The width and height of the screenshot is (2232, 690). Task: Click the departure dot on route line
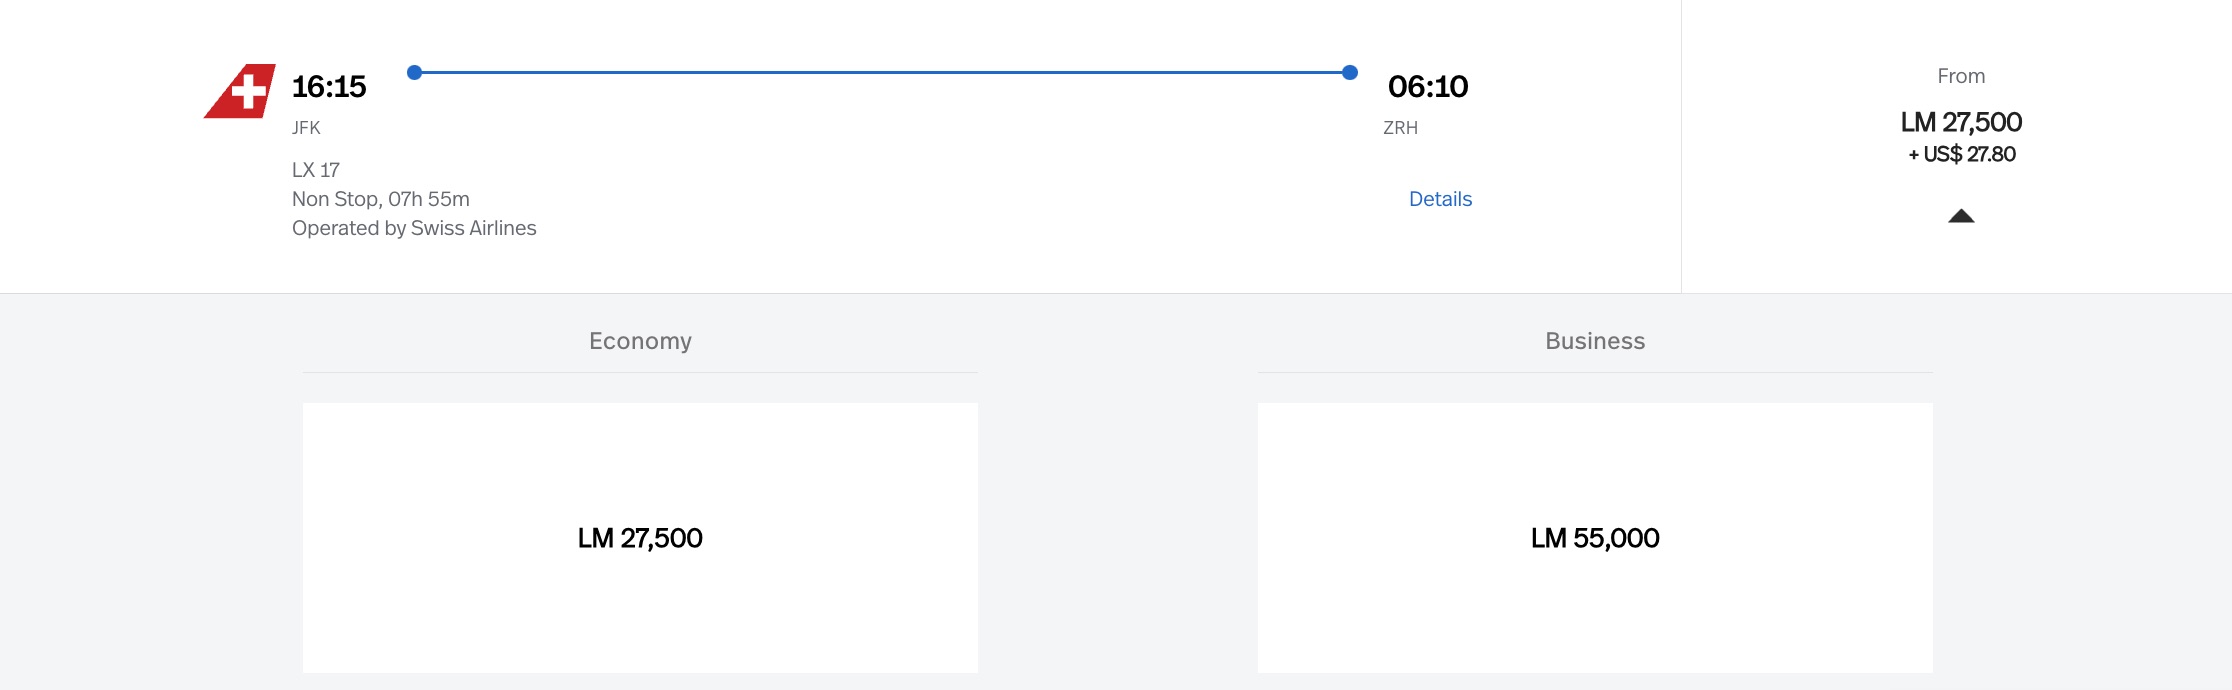(x=415, y=72)
